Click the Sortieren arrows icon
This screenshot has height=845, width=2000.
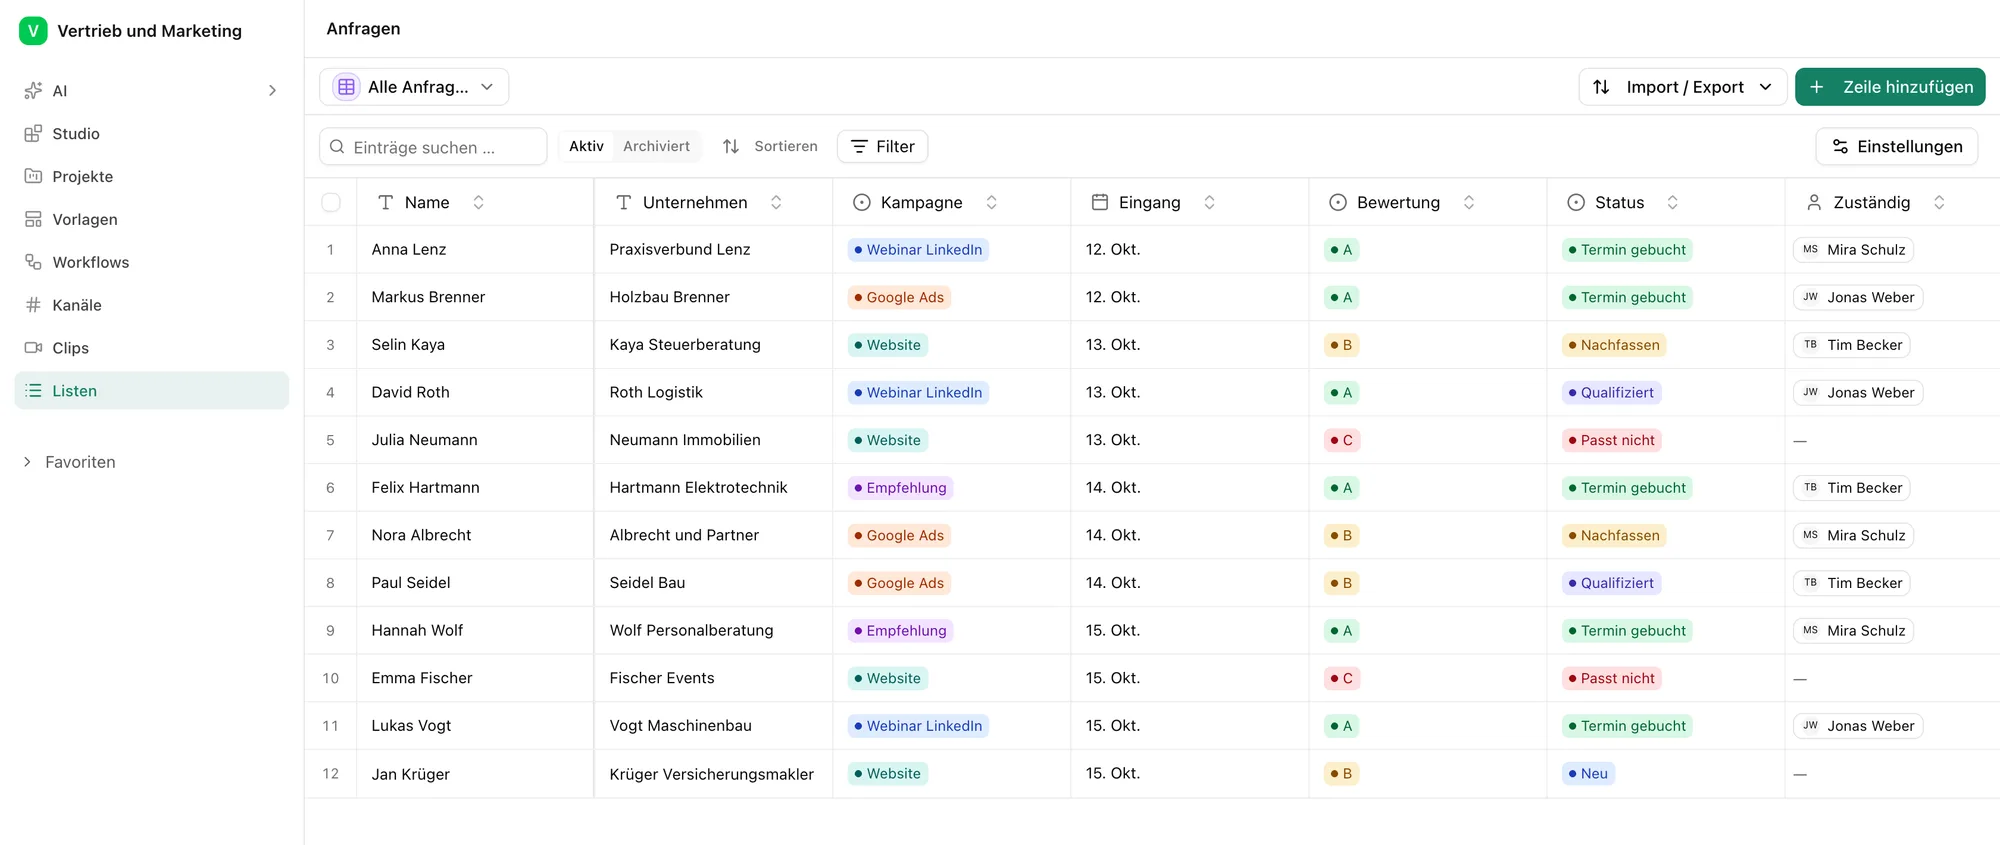click(731, 147)
